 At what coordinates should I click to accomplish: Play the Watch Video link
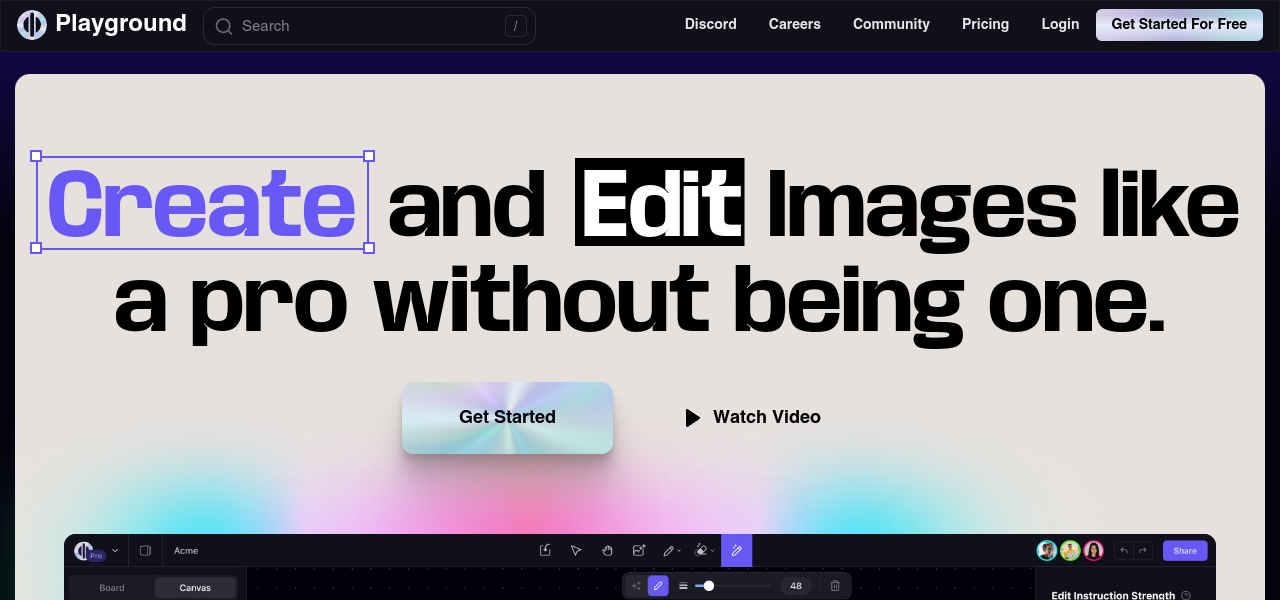pyautogui.click(x=753, y=417)
